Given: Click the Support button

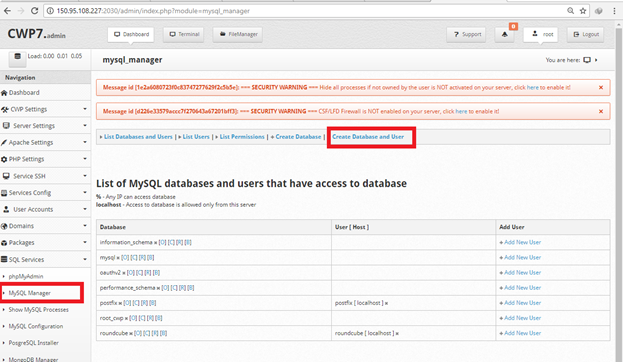Looking at the screenshot, I should (x=466, y=35).
